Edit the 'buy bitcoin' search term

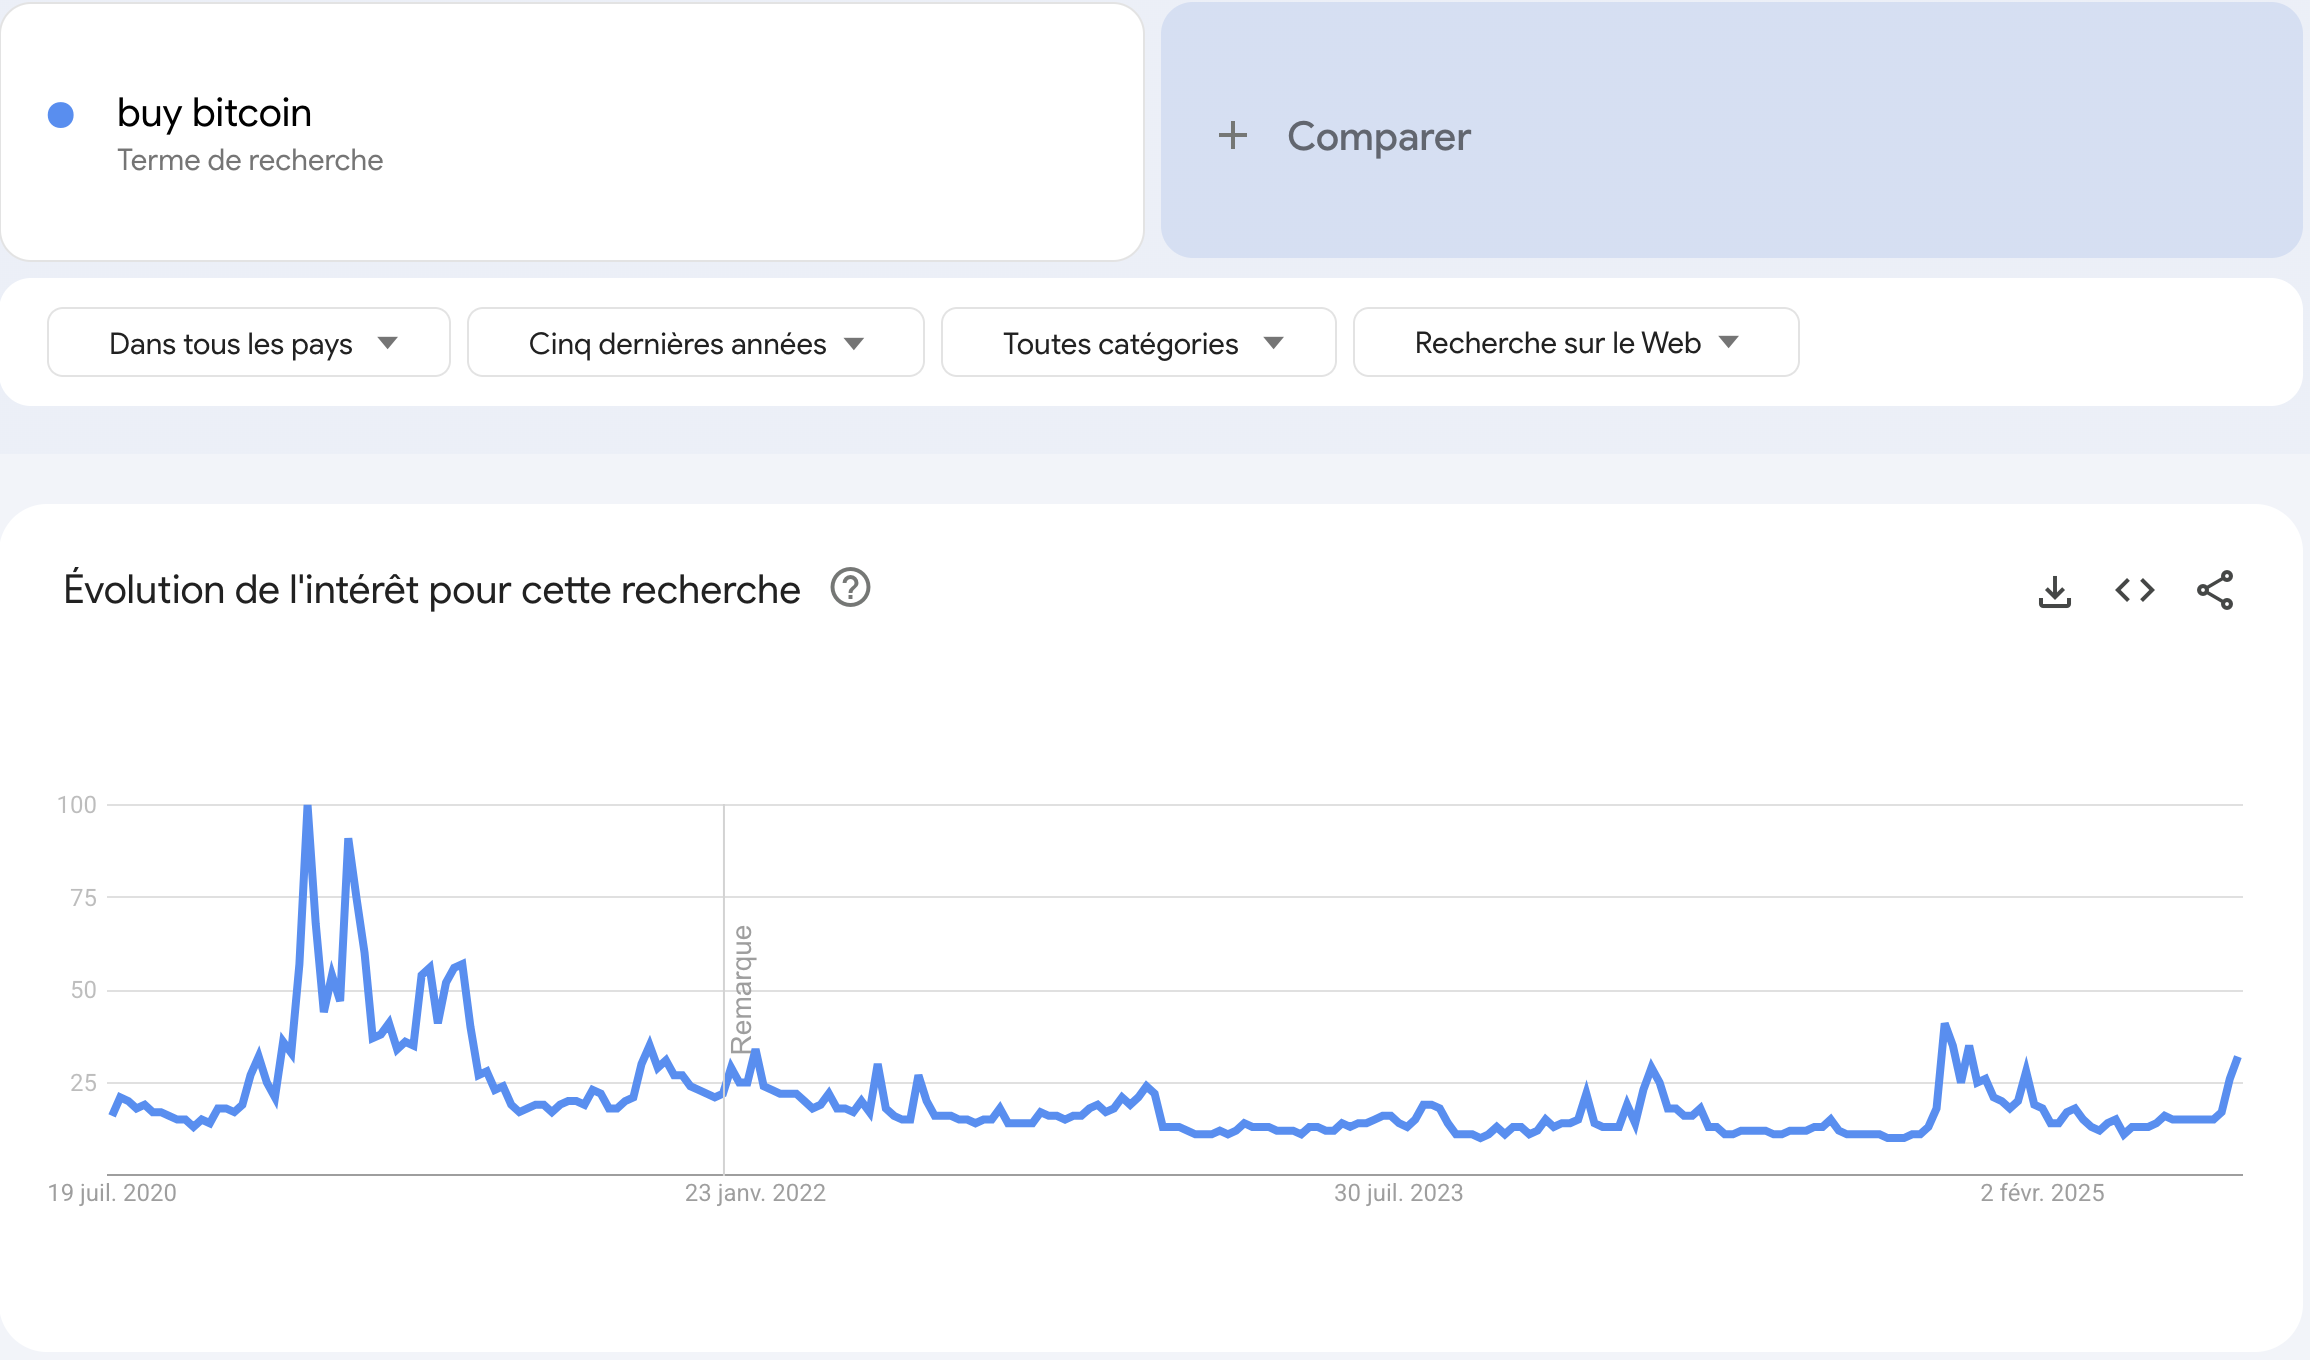pyautogui.click(x=214, y=113)
